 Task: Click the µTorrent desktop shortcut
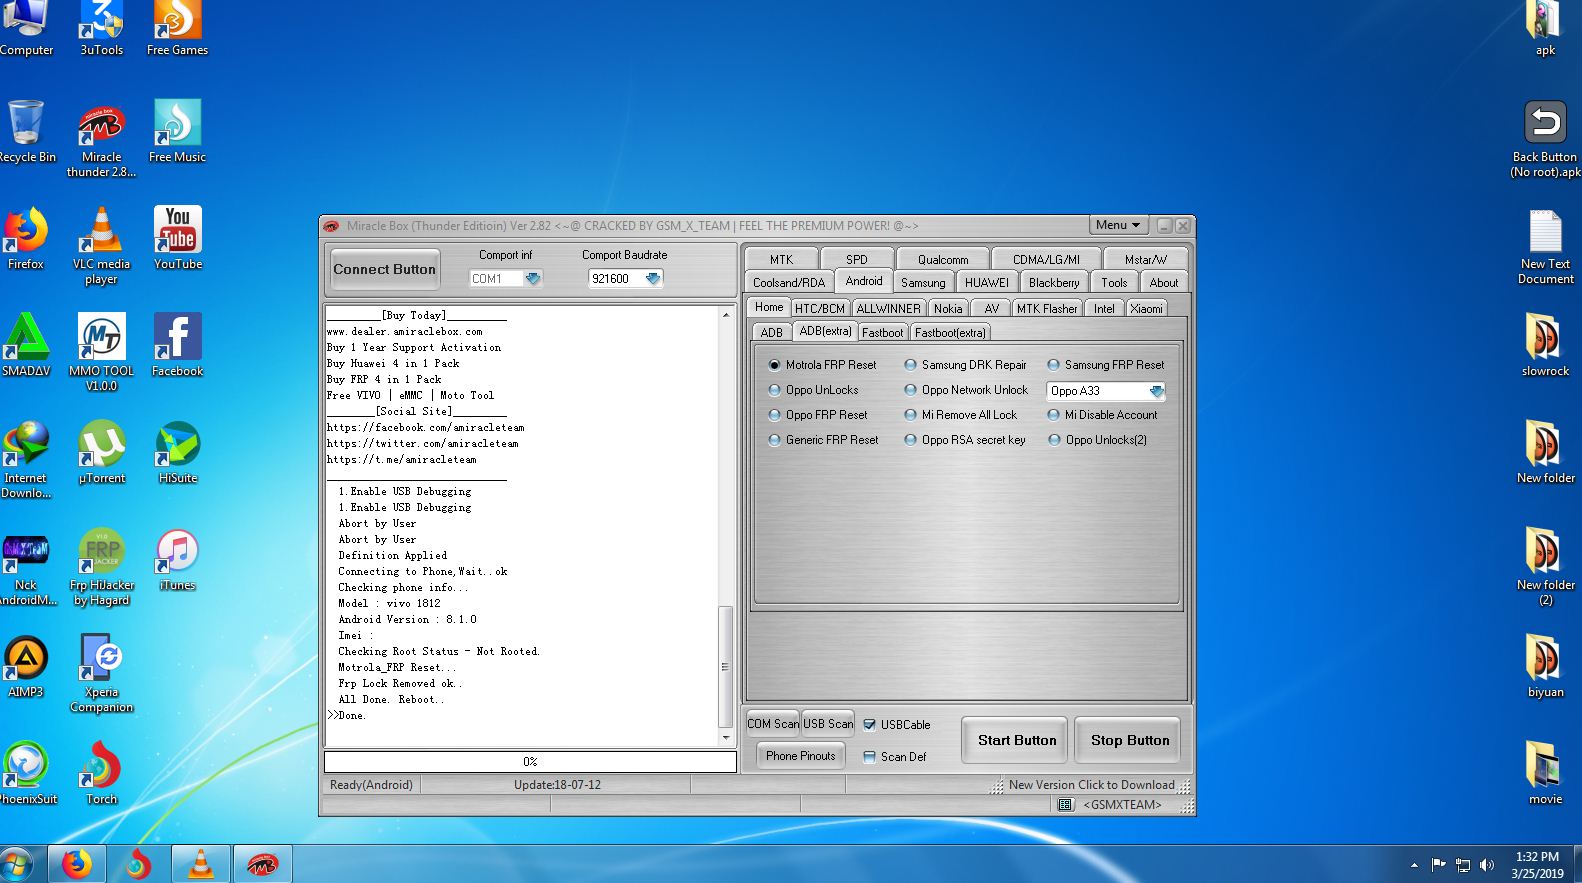point(102,452)
